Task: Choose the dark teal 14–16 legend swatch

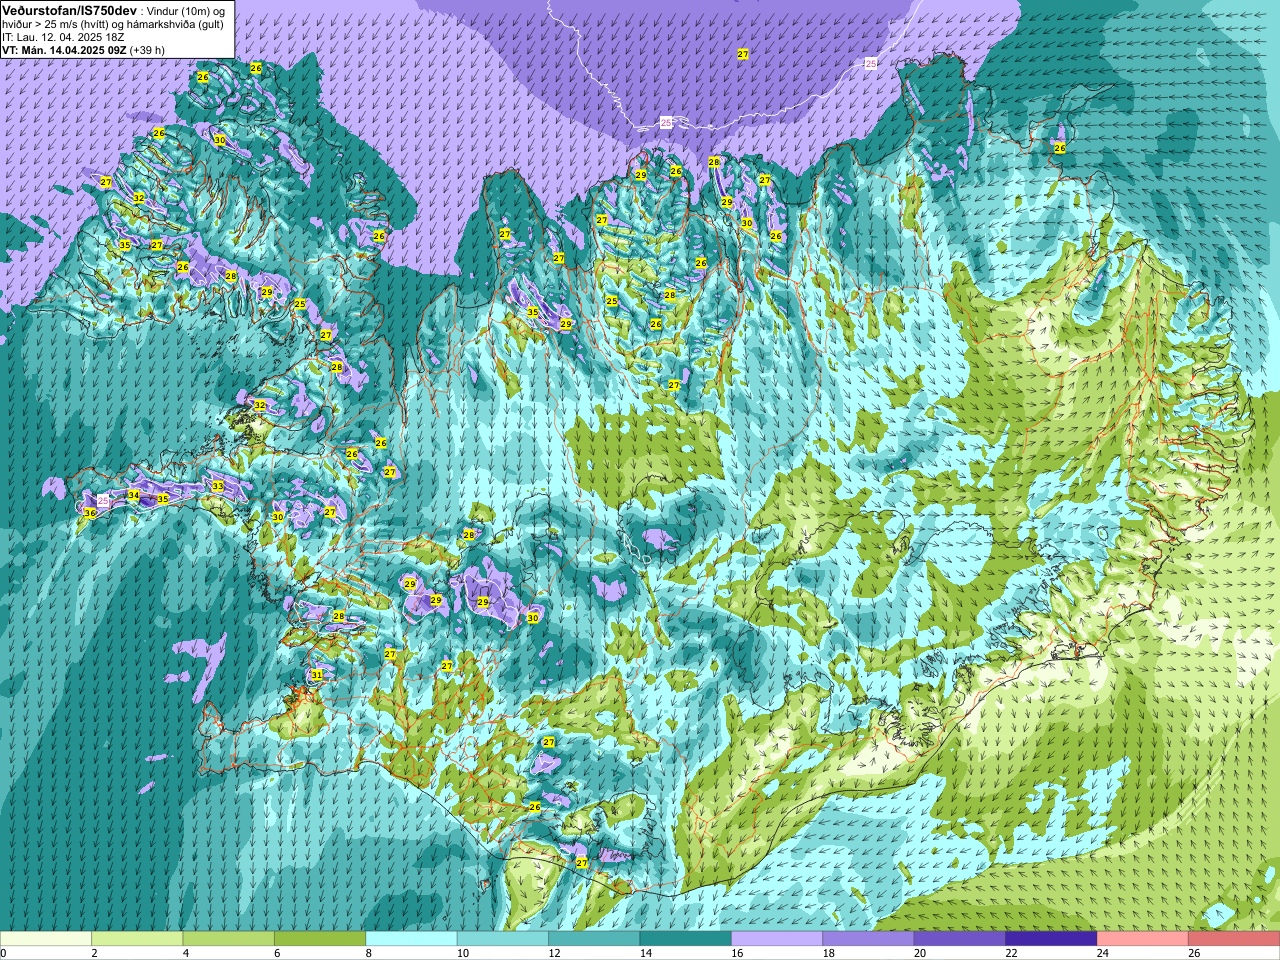Action: pos(686,939)
